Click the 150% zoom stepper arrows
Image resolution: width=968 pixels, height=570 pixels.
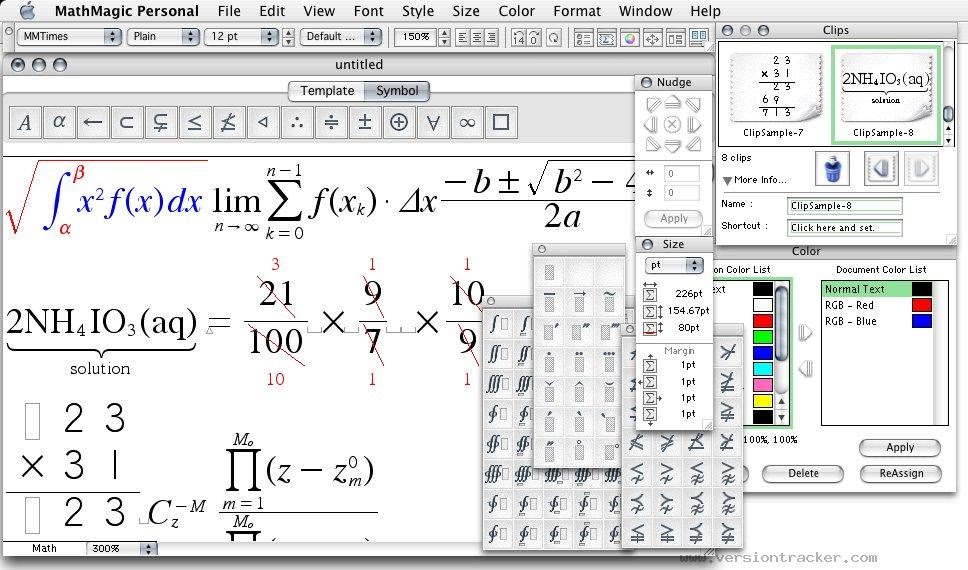pyautogui.click(x=444, y=37)
